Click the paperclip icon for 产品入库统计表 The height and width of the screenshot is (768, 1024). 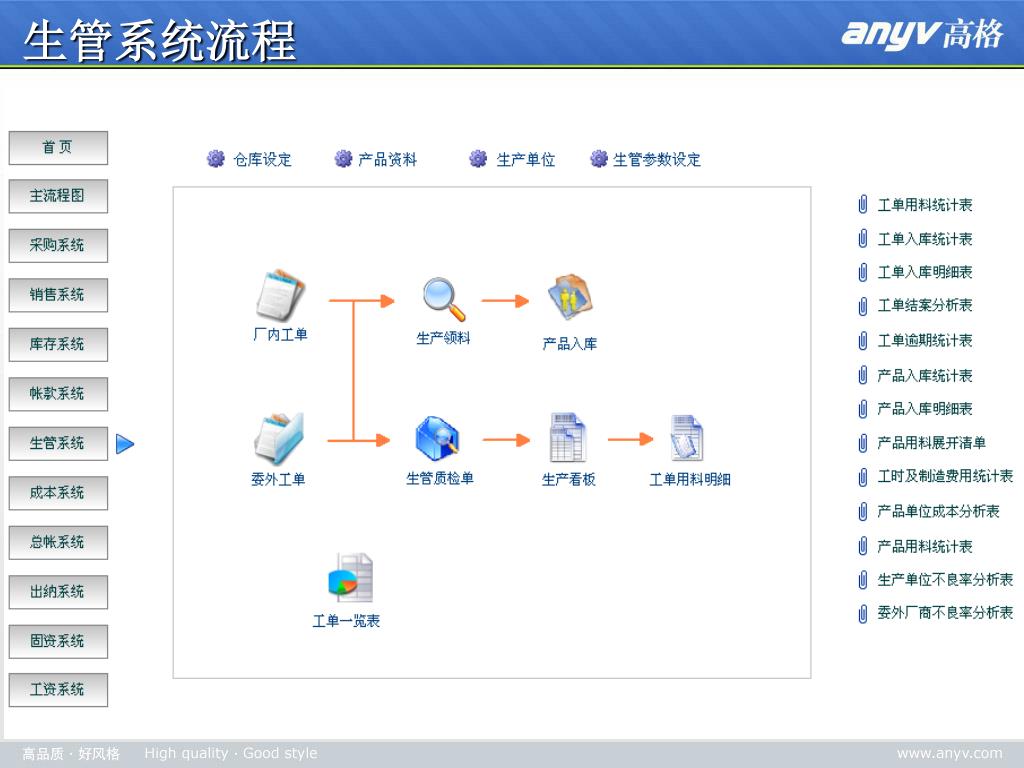point(863,376)
